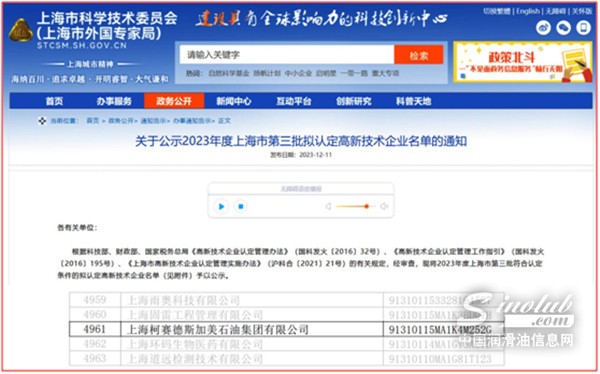
Task: Click the orange 检索 search button
Action: 419,55
